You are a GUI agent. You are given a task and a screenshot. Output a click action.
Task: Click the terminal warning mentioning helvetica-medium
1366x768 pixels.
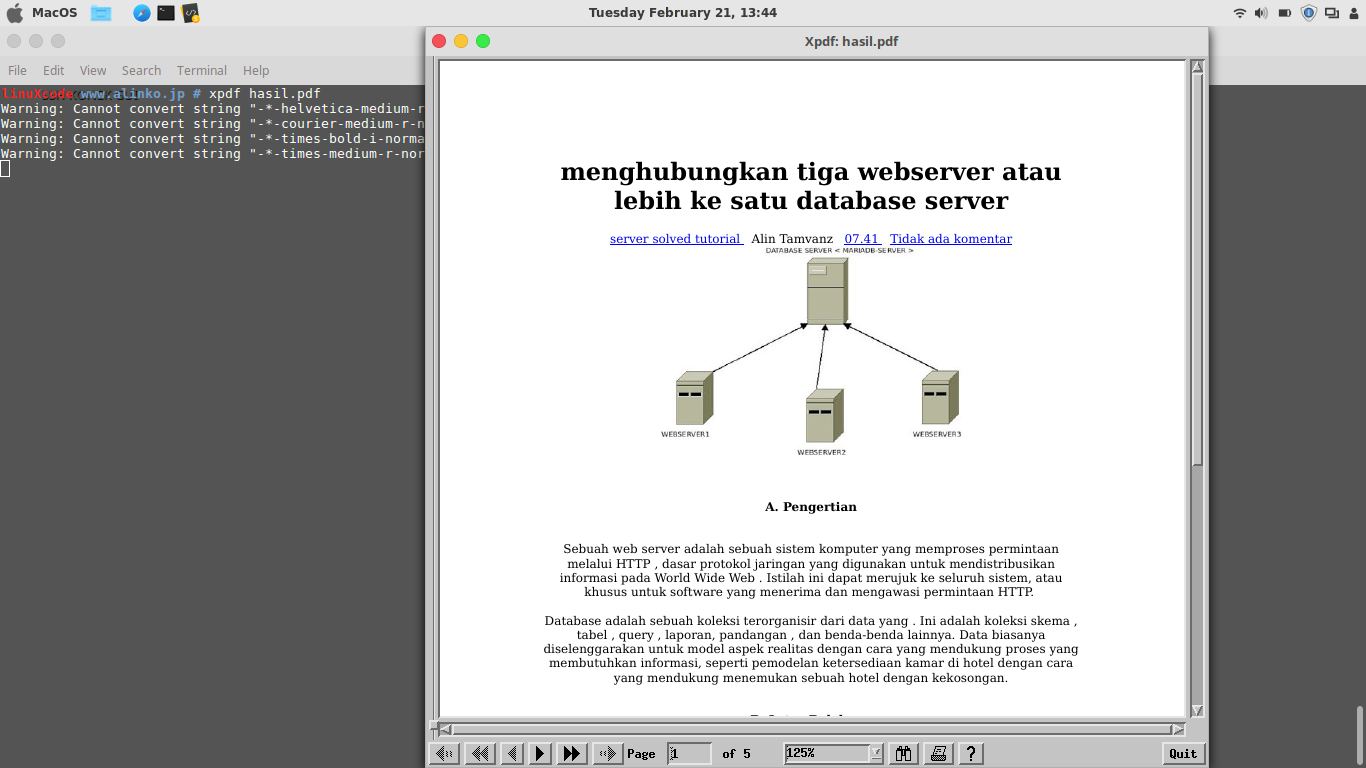213,109
